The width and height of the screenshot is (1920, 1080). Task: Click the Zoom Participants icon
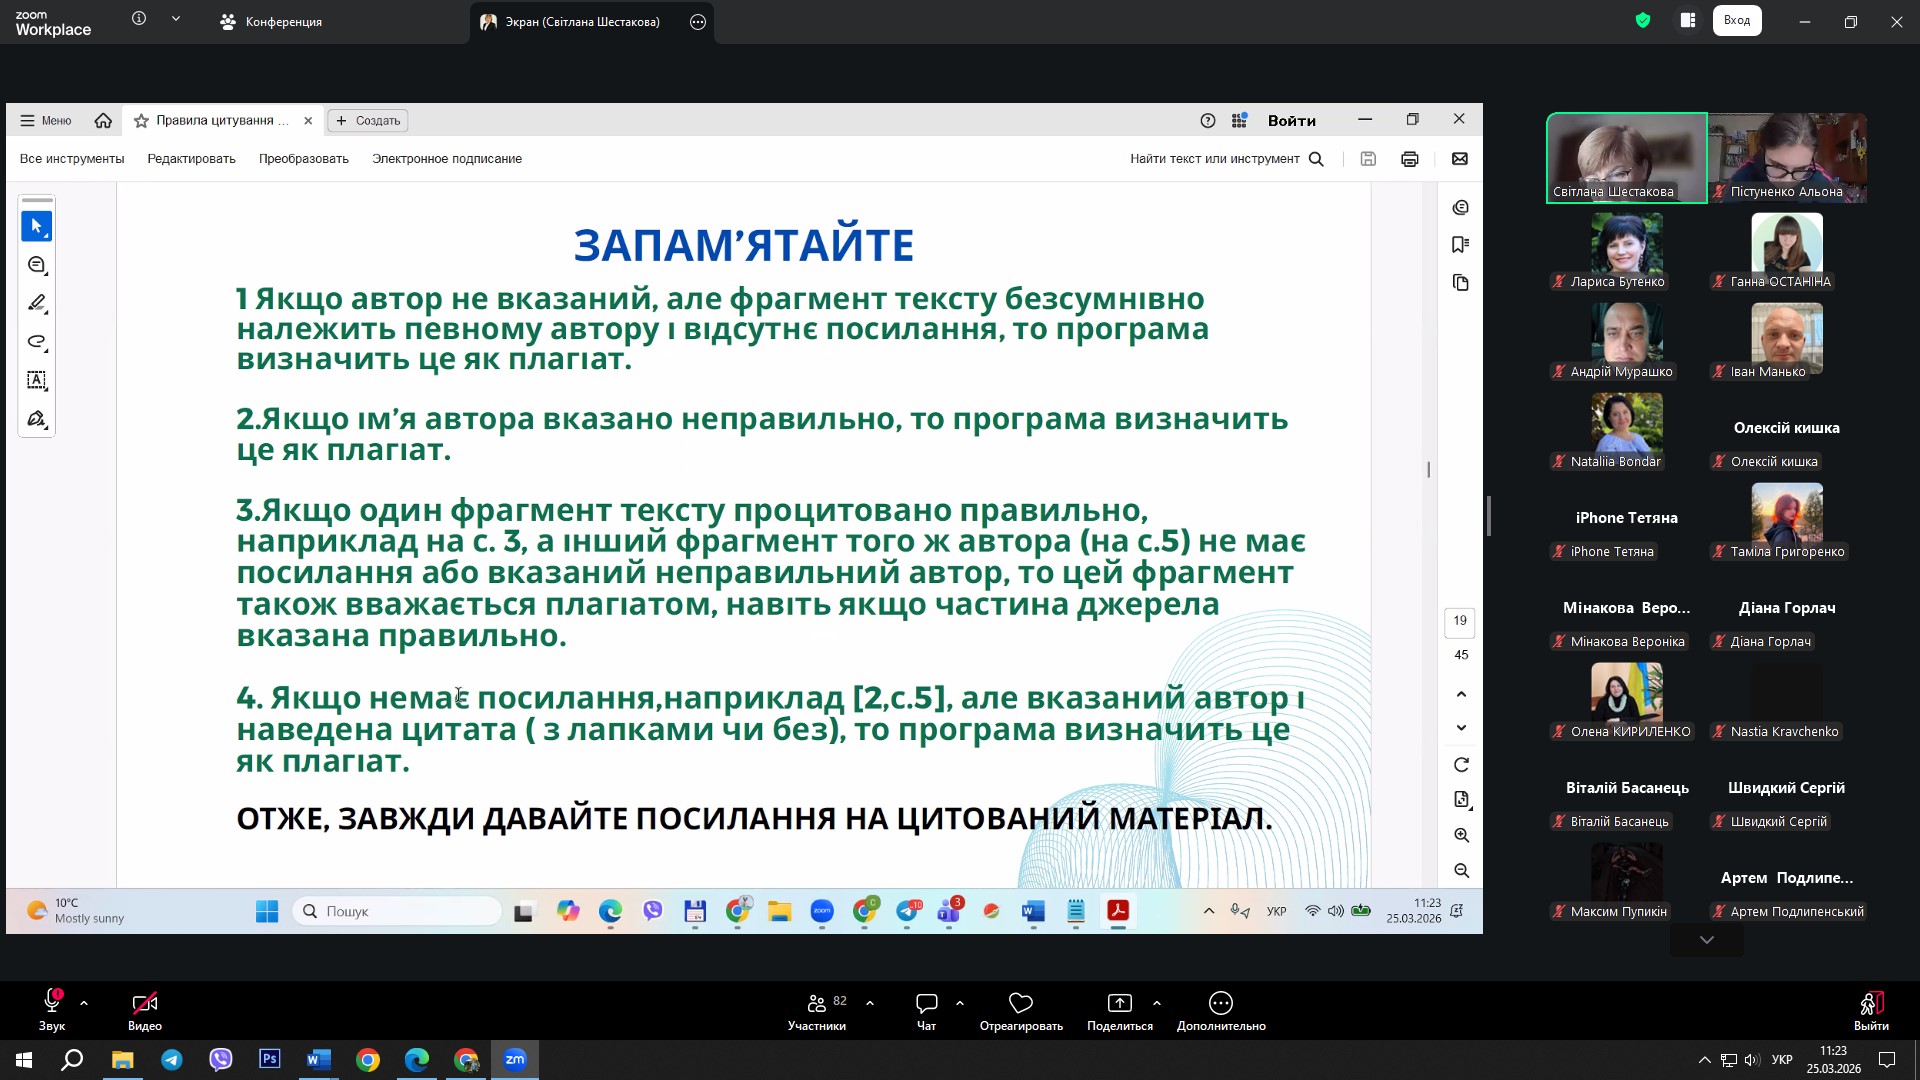coord(817,1003)
